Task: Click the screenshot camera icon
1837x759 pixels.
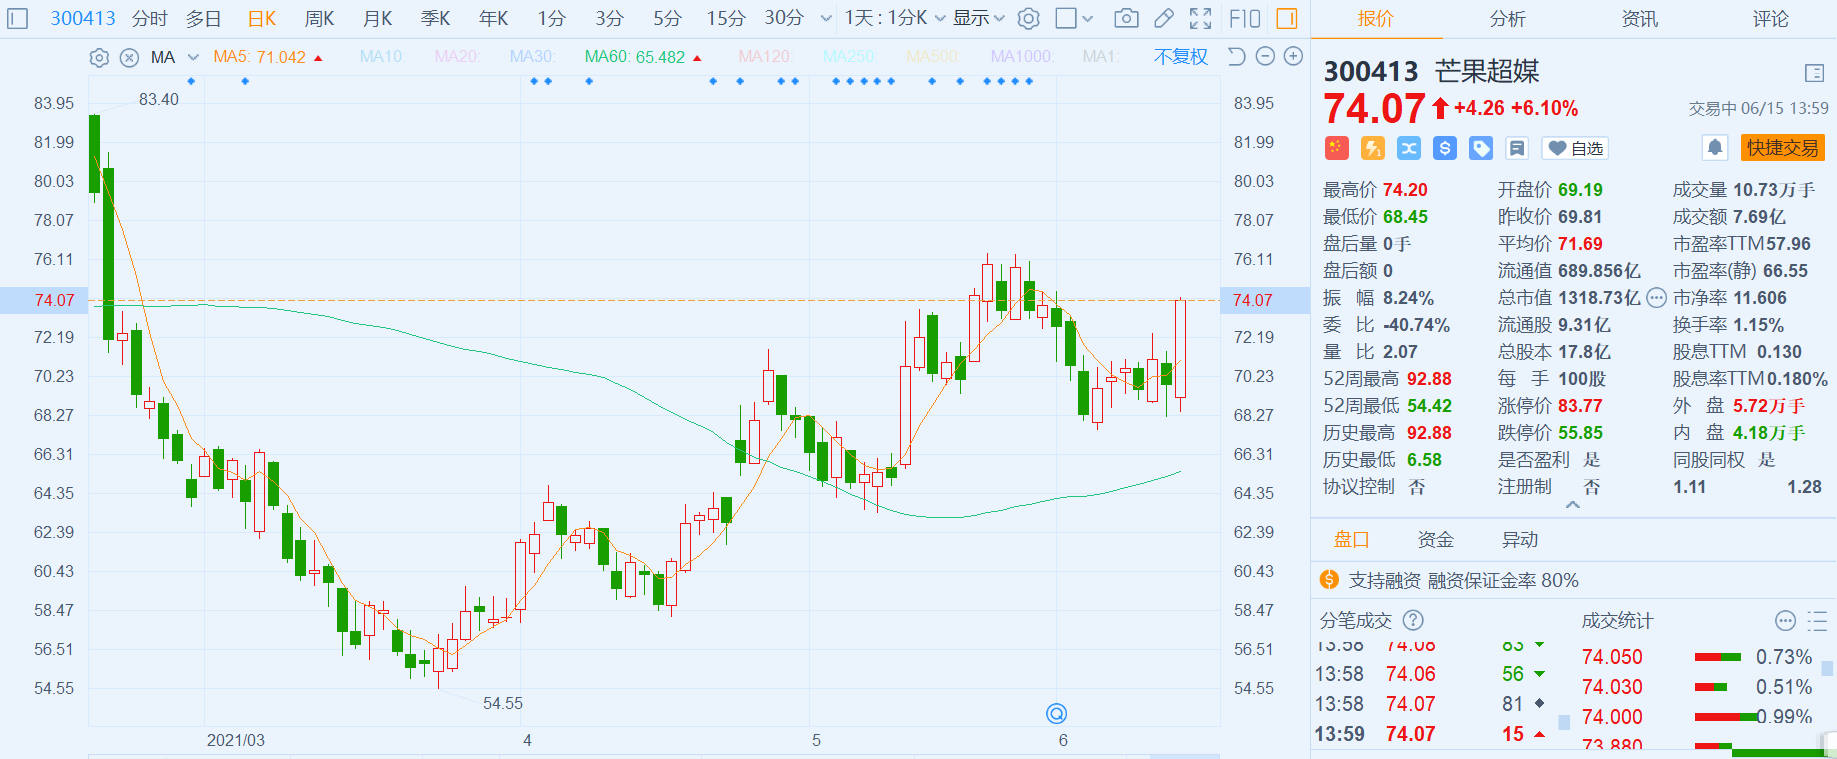Action: pos(1126,18)
